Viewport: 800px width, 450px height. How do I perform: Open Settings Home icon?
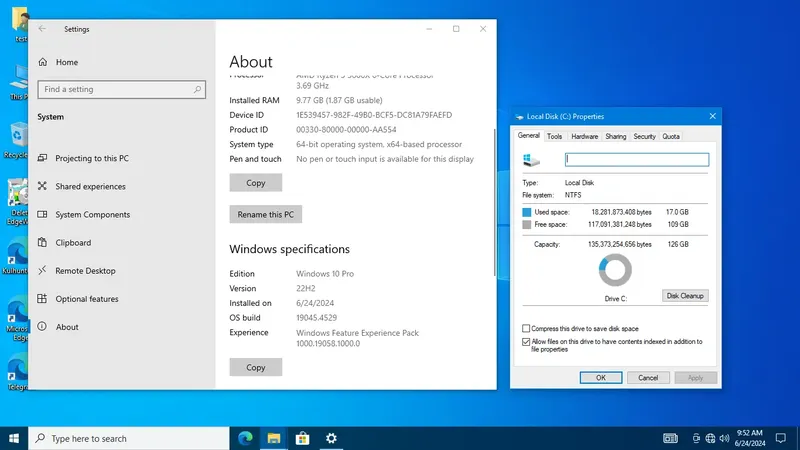coord(43,62)
